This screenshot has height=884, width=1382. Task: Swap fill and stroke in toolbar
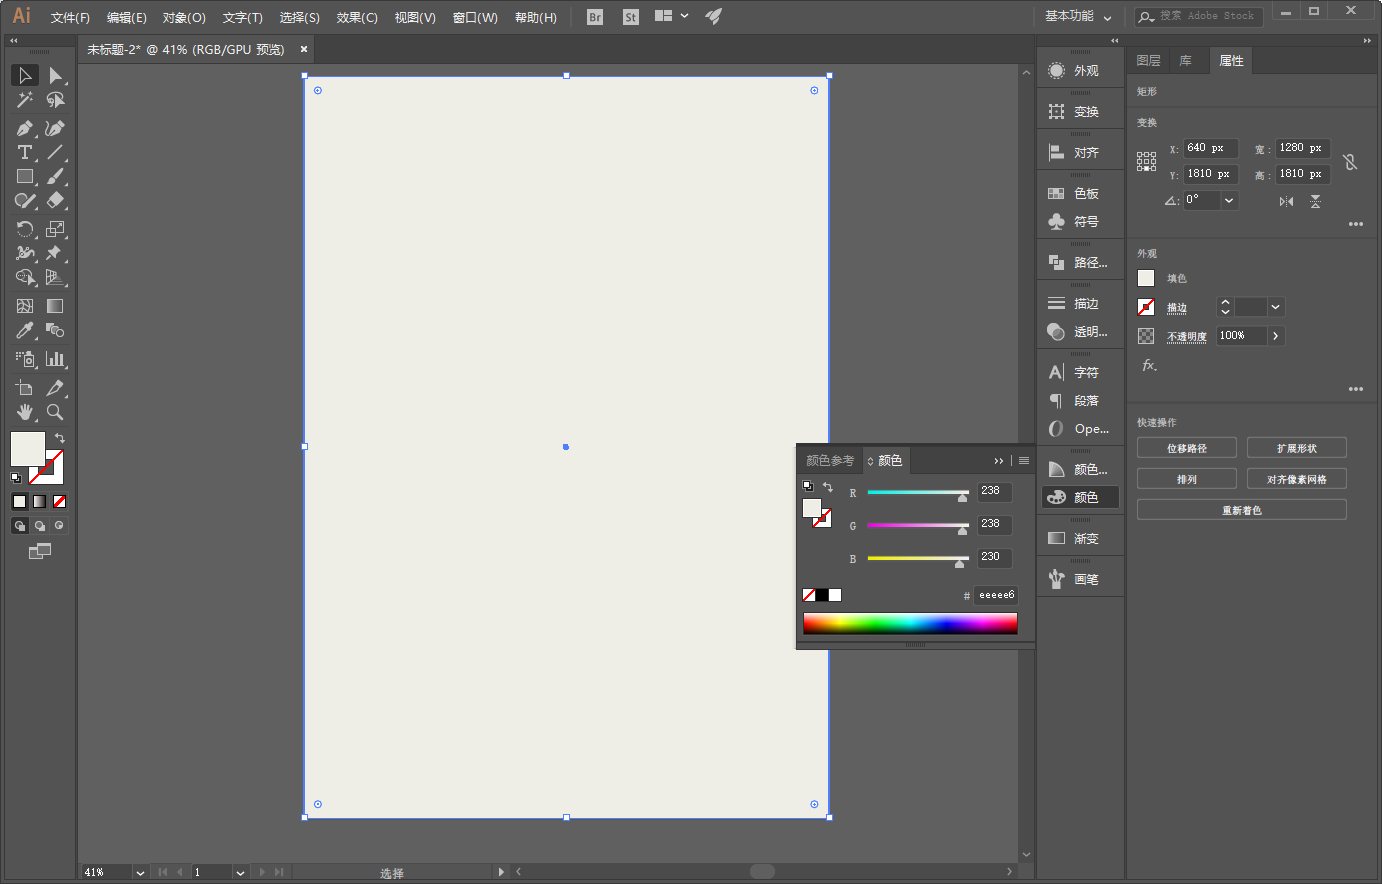click(x=60, y=439)
